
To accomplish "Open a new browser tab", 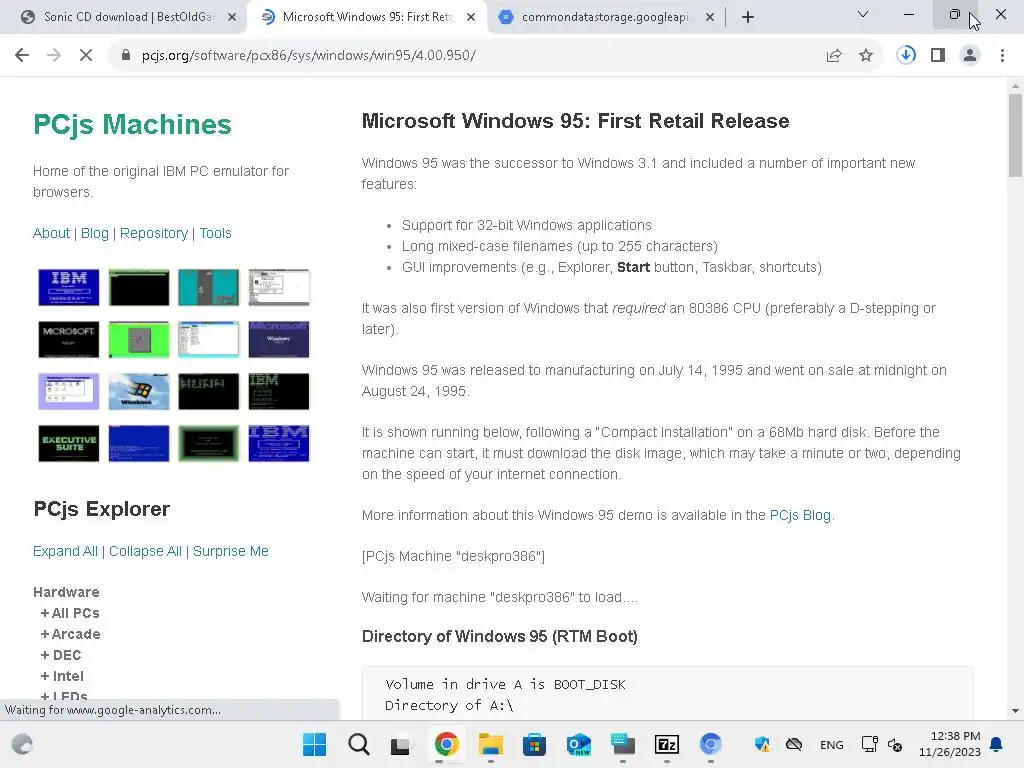I will pyautogui.click(x=748, y=17).
